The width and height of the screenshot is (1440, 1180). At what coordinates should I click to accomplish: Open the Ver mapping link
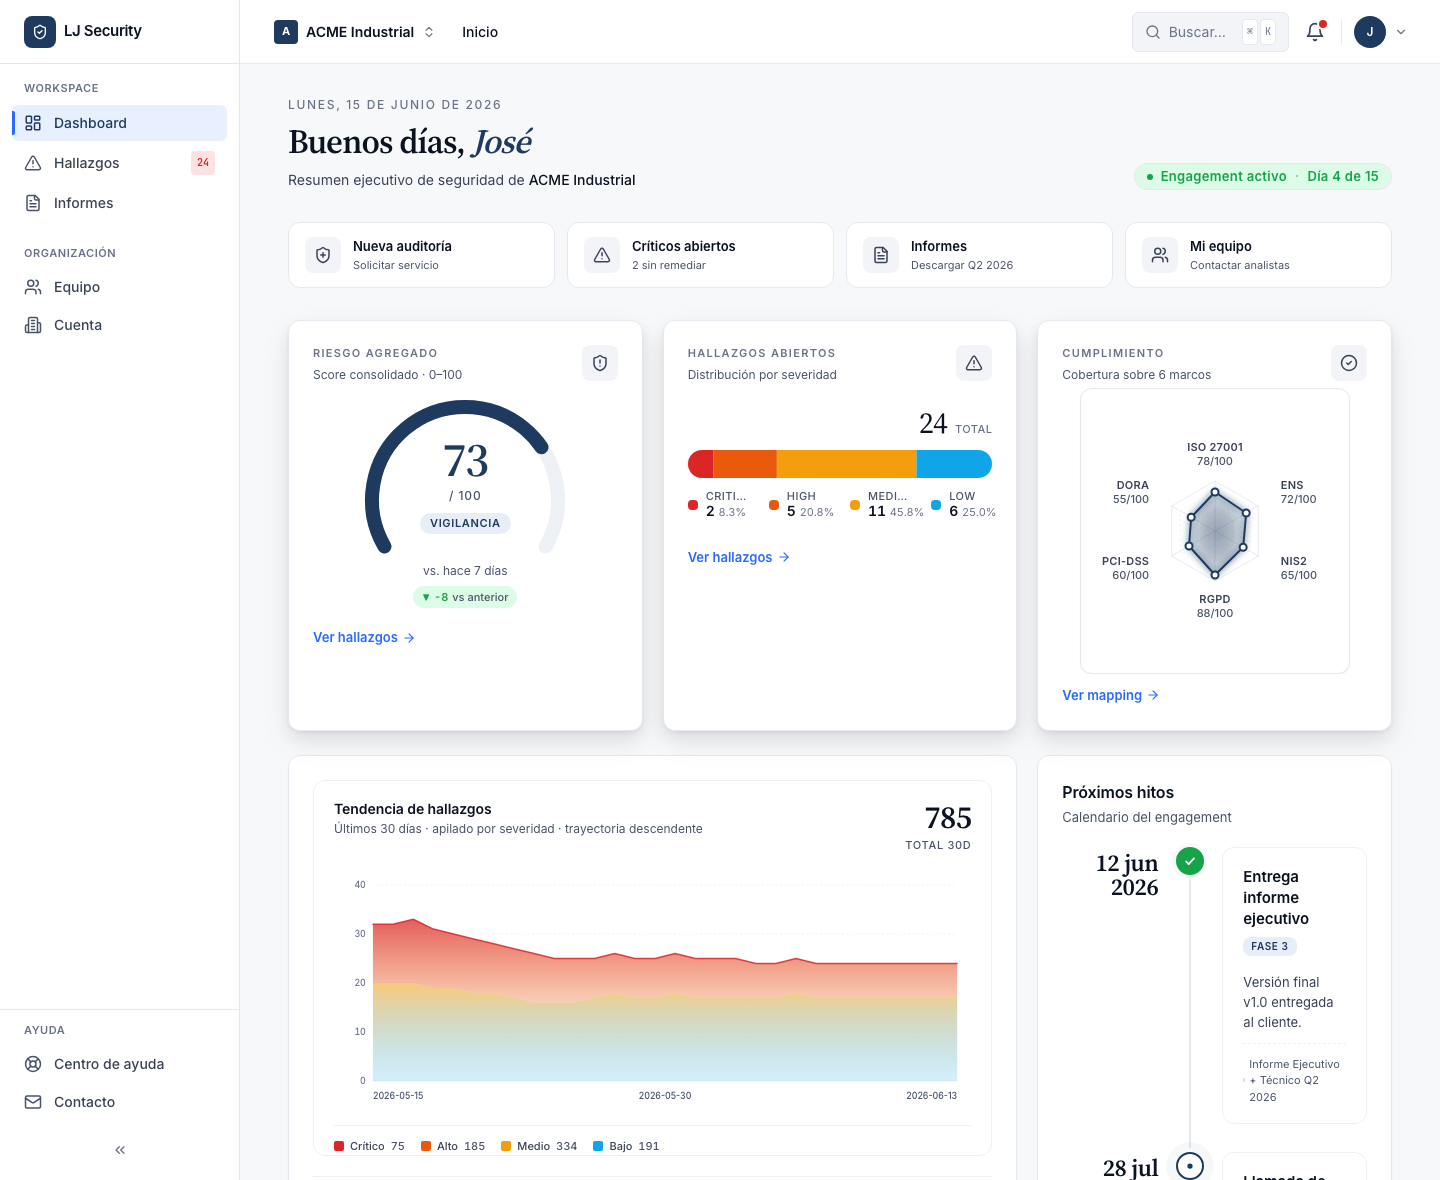coord(1110,695)
